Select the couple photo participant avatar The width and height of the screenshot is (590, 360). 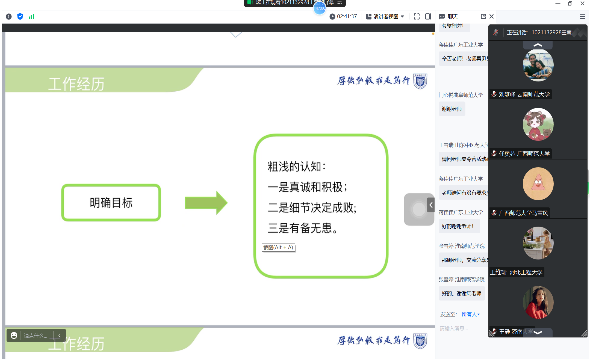[538, 65]
